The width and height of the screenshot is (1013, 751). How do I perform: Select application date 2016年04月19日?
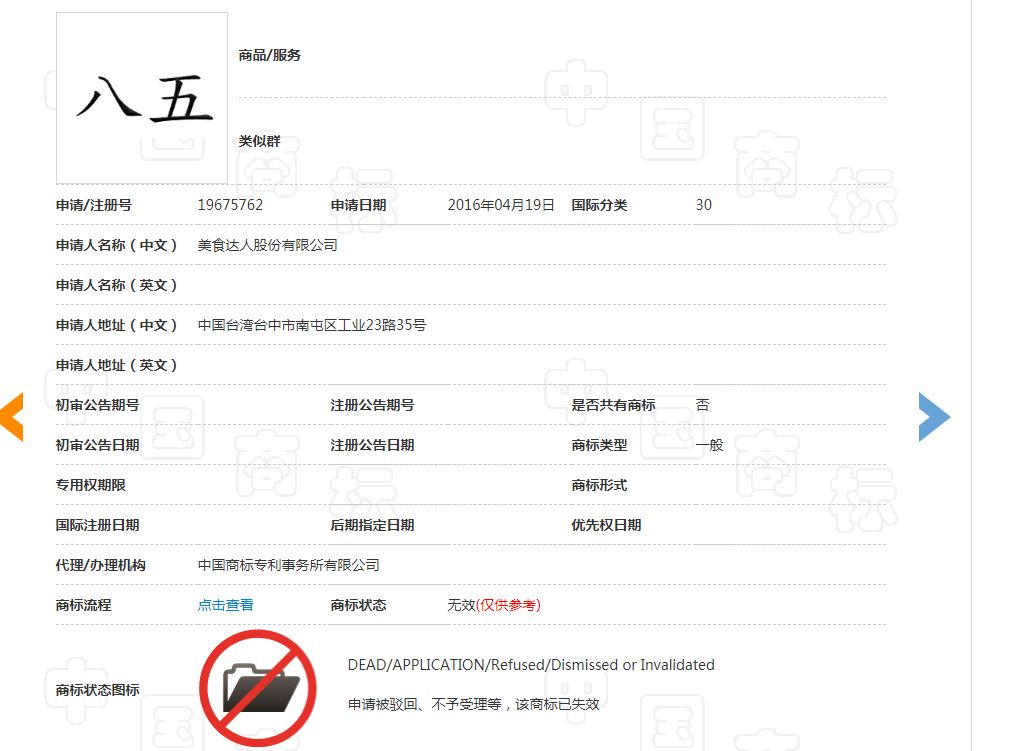pyautogui.click(x=501, y=205)
